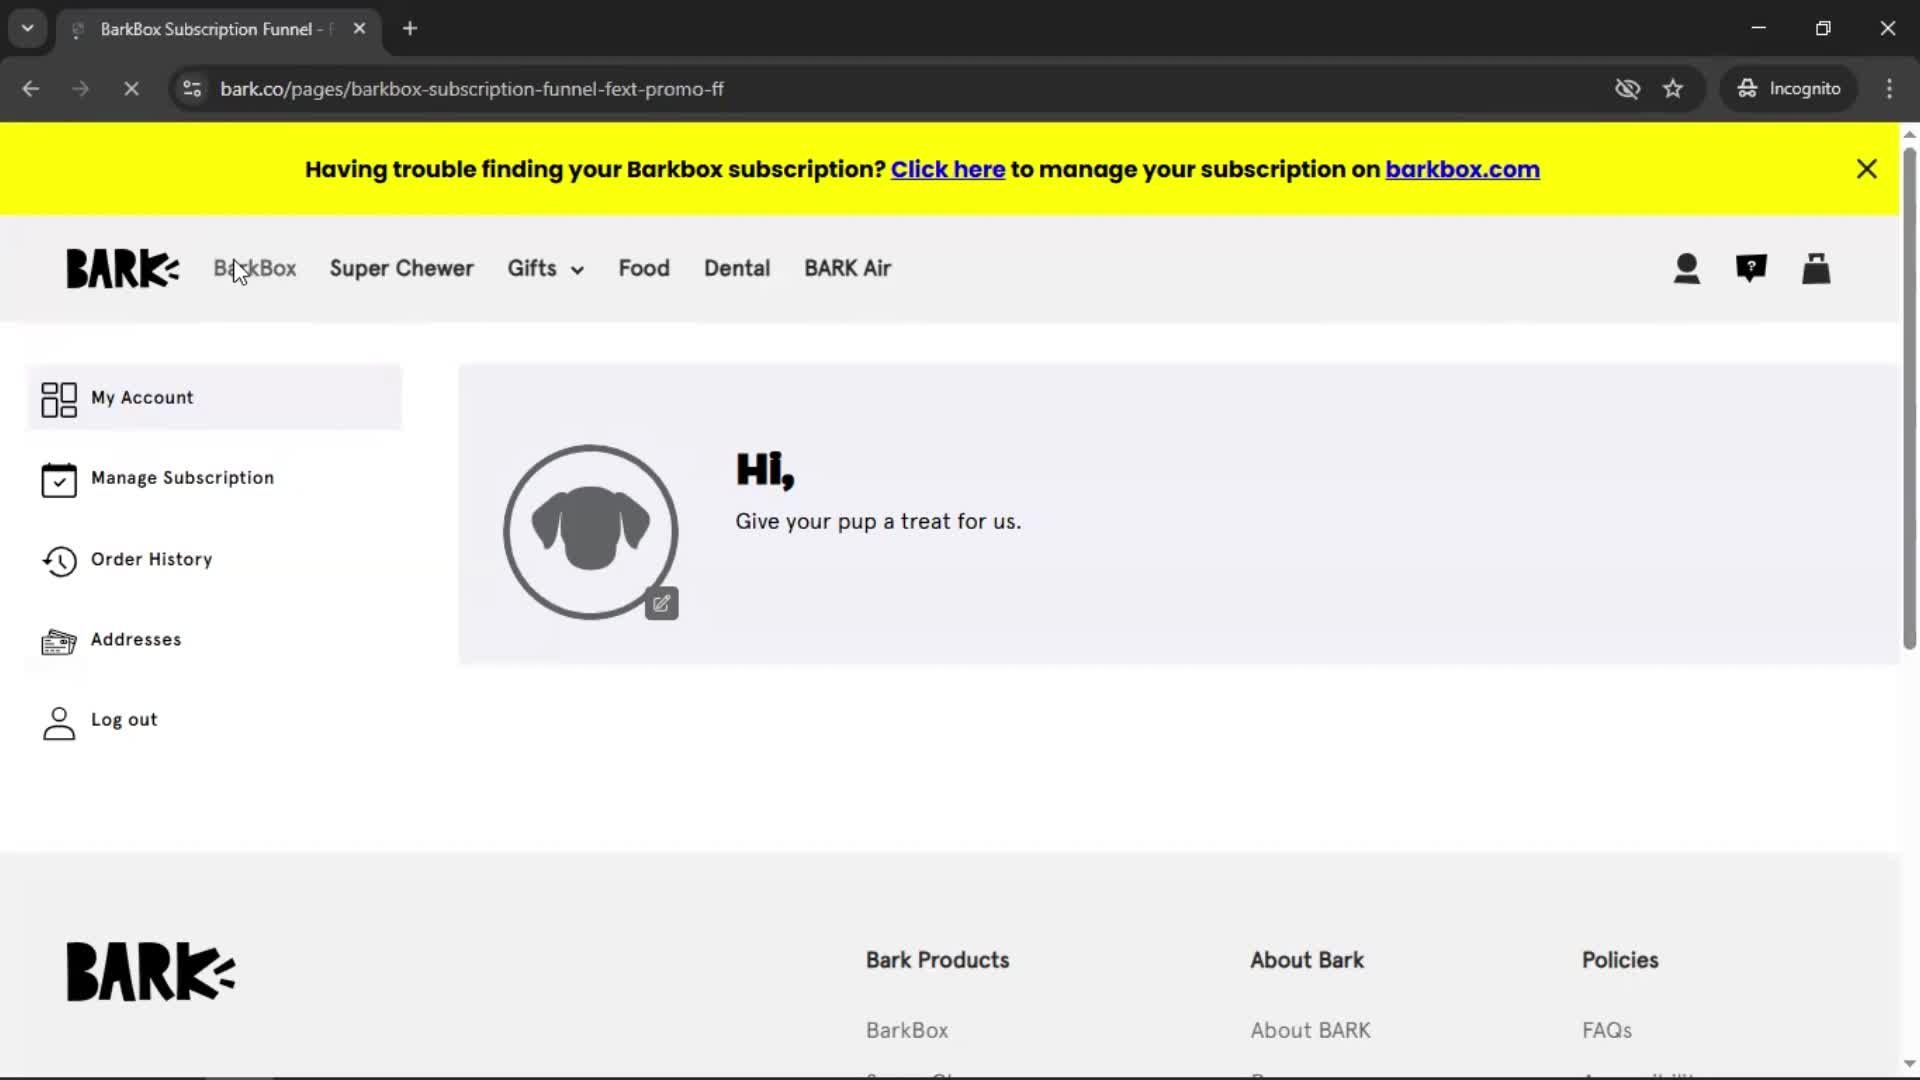The image size is (1920, 1080).
Task: Open the BarkBox footer link
Action: coord(907,1030)
